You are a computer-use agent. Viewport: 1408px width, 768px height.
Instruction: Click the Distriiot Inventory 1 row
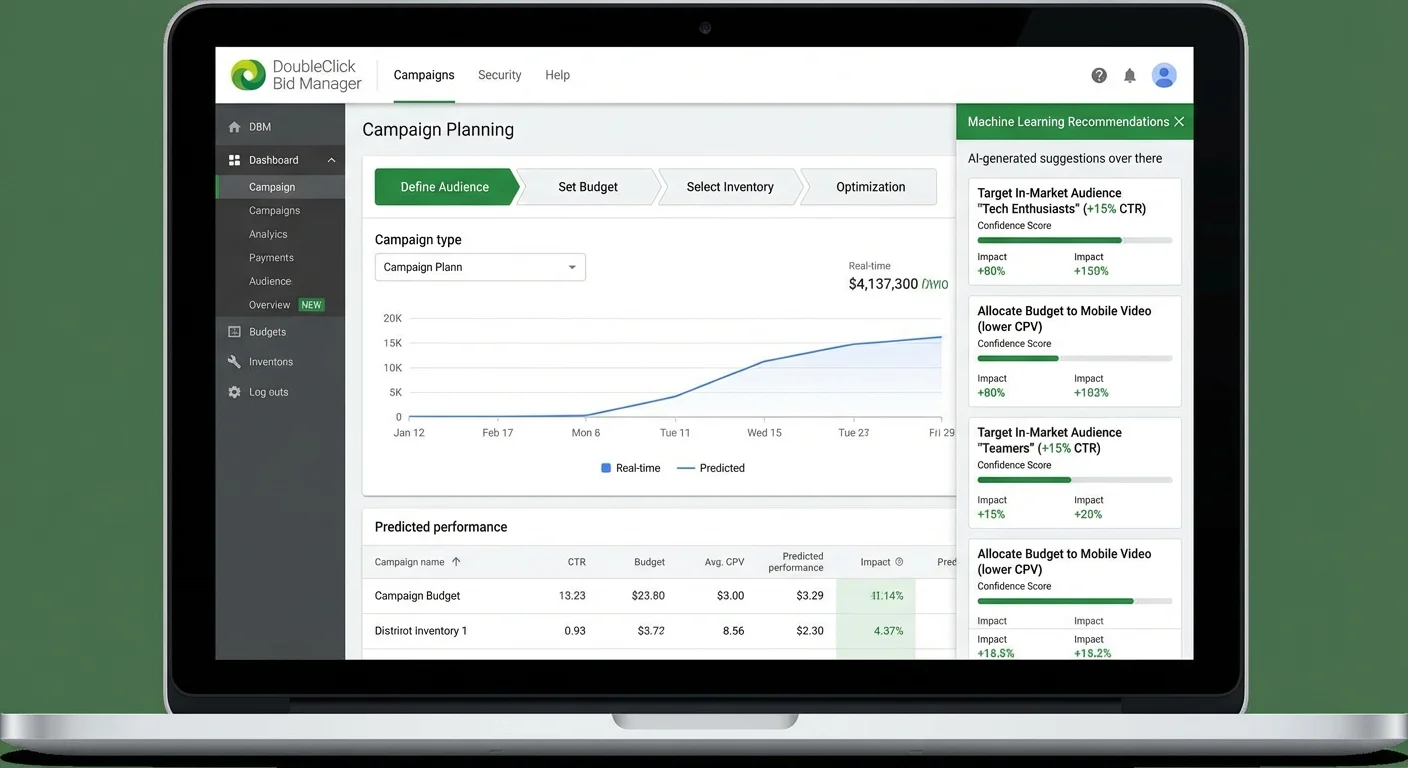659,631
